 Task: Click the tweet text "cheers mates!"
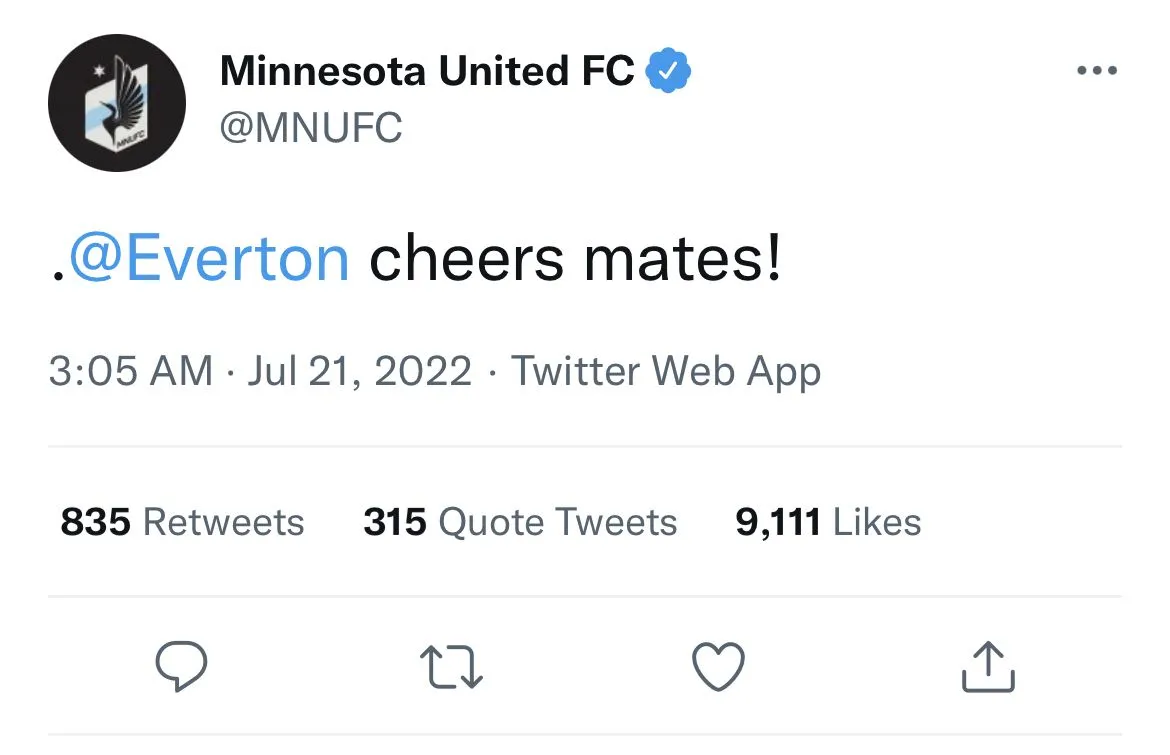click(x=575, y=259)
